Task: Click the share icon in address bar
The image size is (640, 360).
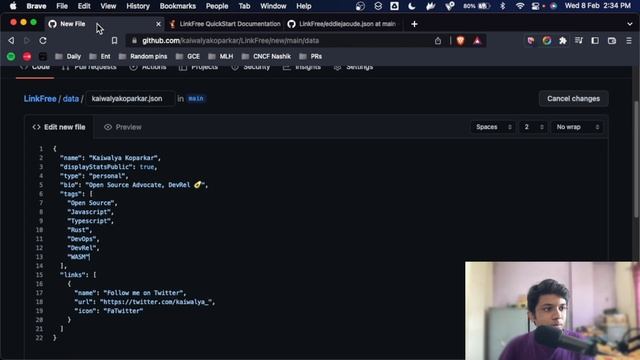Action: [x=438, y=40]
